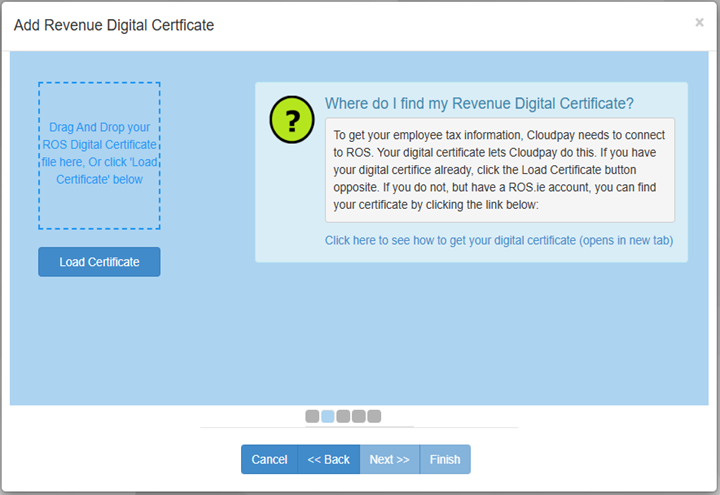Screen dimensions: 720x495
Task: Jump to the third step indicator square
Action: (343, 416)
